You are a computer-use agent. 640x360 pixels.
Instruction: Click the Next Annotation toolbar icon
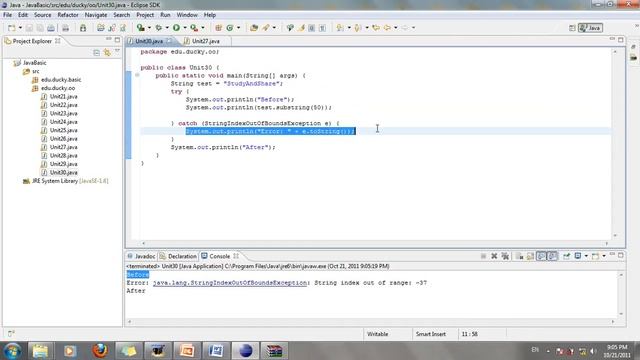[x=340, y=28]
